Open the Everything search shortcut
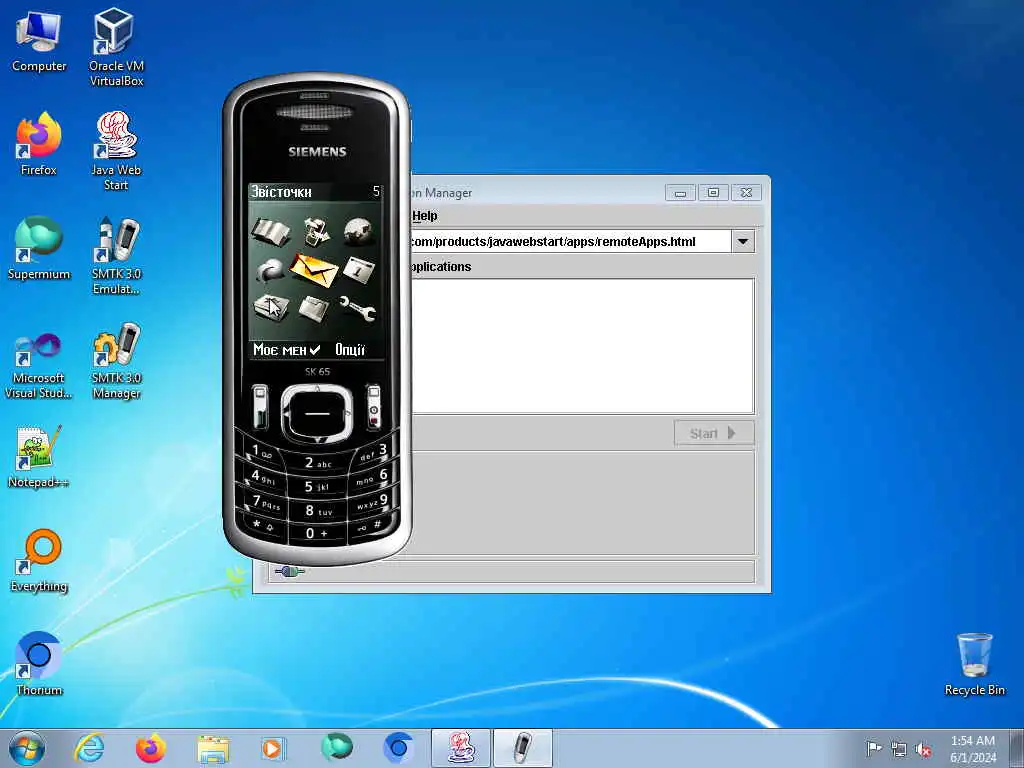1024x768 pixels. [39, 560]
